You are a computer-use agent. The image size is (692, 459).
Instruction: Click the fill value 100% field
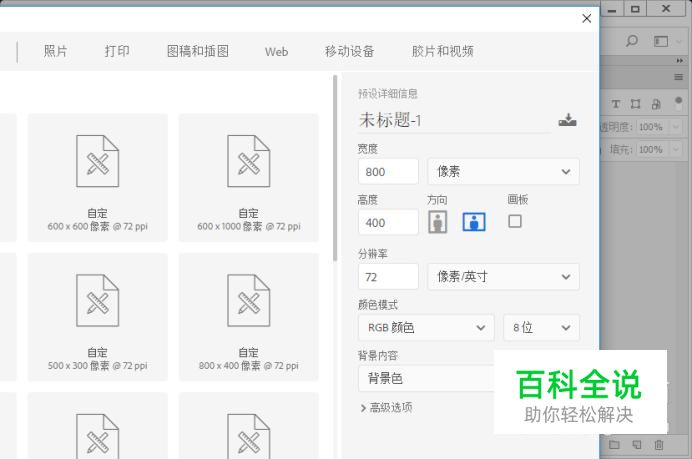tap(654, 150)
